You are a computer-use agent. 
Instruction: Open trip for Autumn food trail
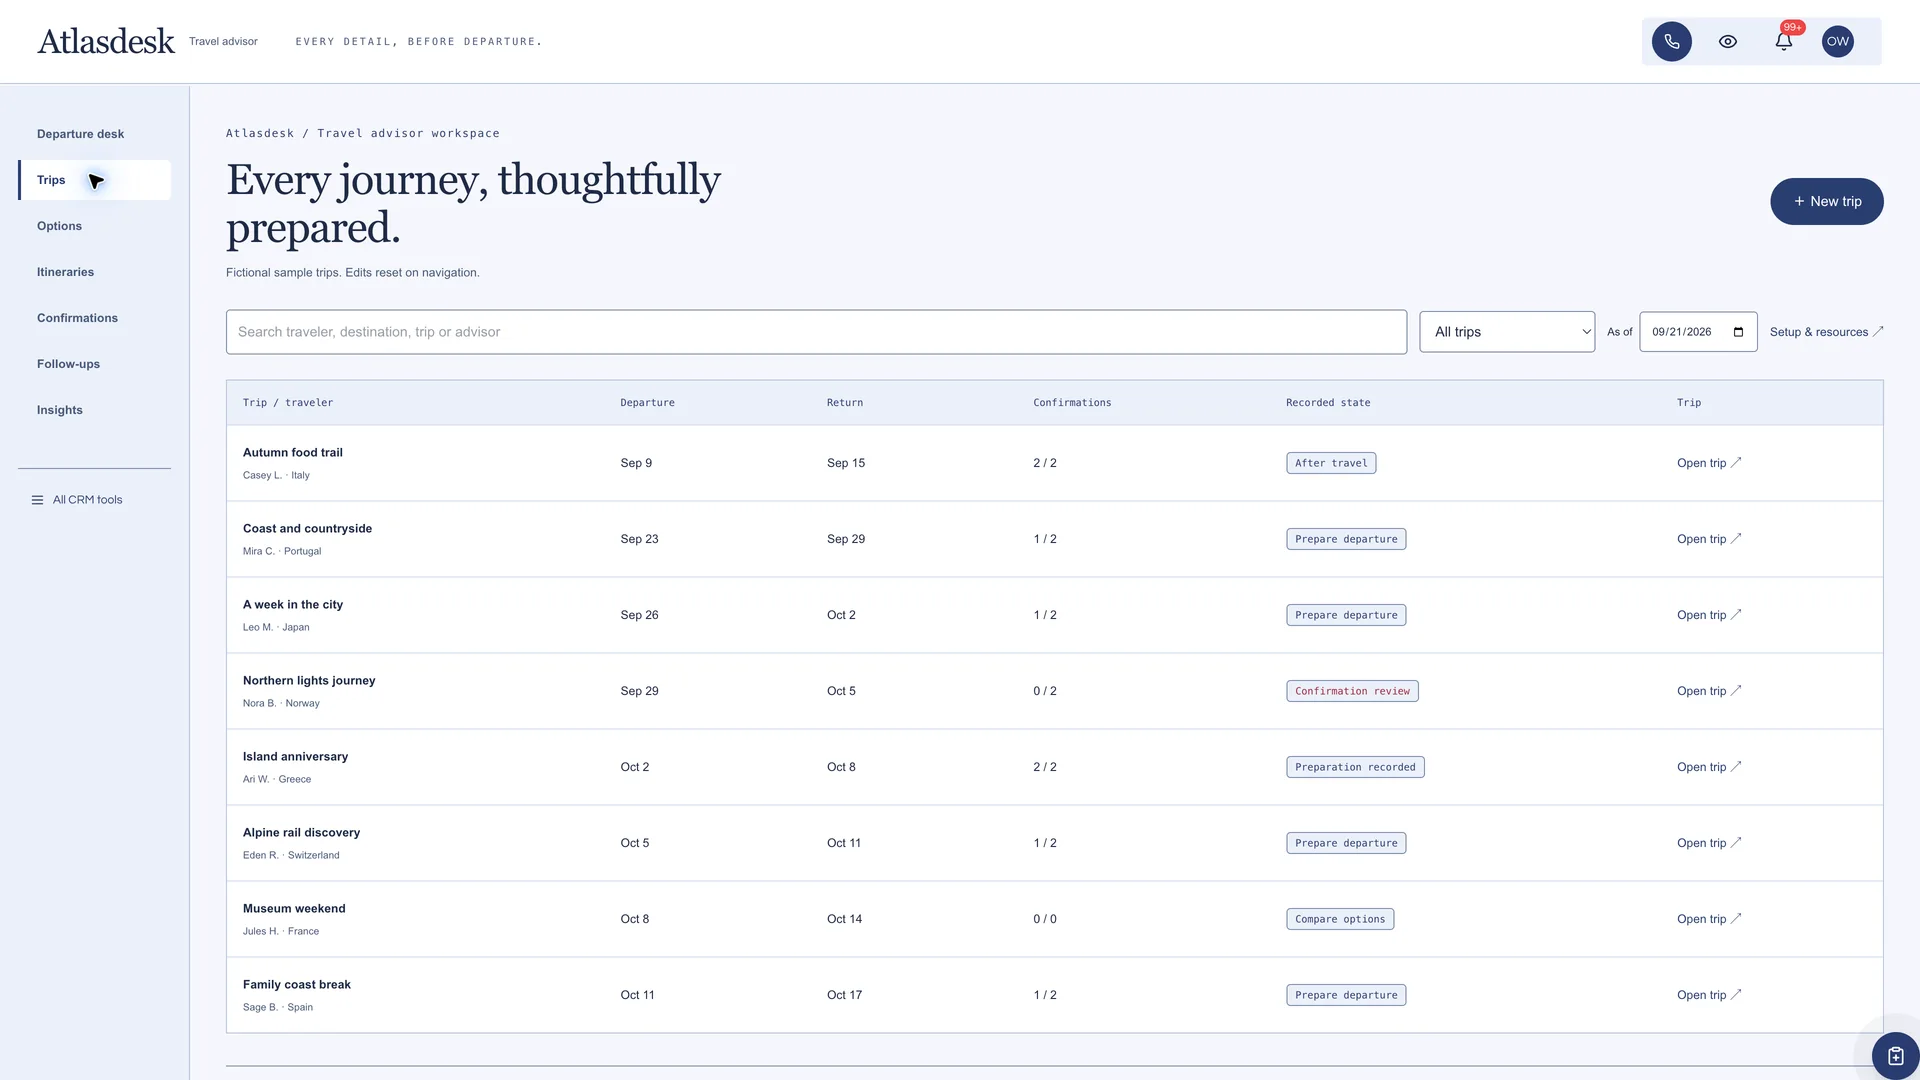click(x=1709, y=463)
